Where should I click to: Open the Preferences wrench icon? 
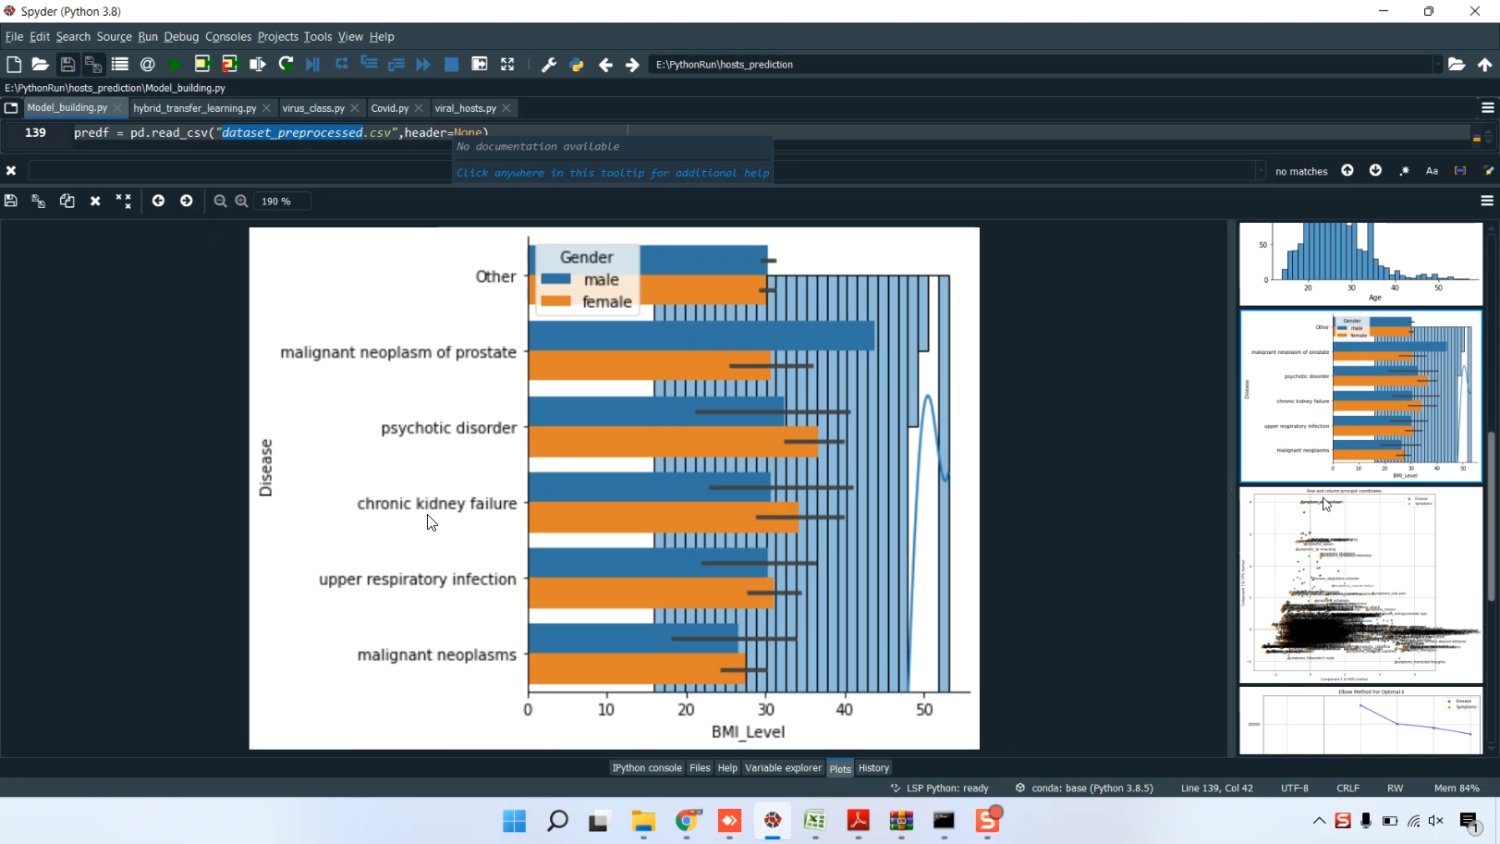click(x=548, y=64)
